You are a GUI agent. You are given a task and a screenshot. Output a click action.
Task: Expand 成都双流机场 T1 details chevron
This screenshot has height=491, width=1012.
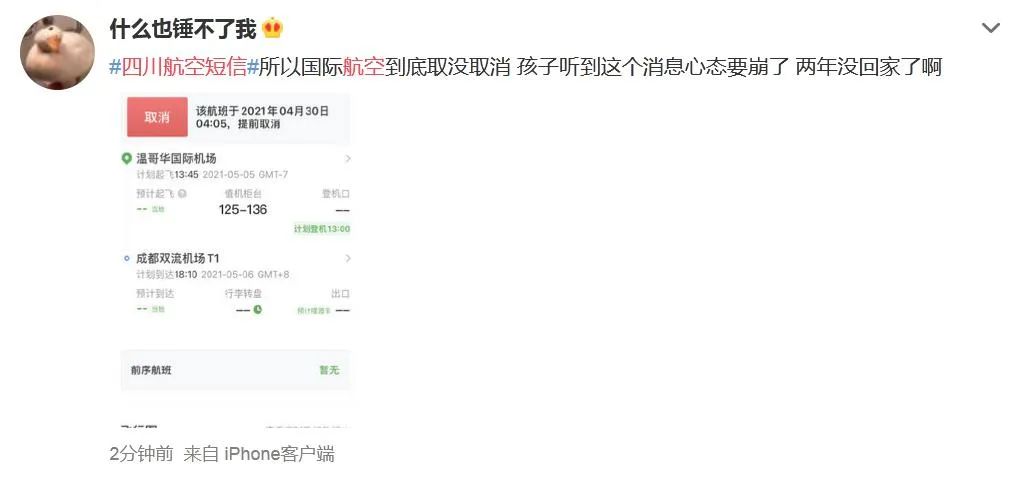(x=348, y=258)
